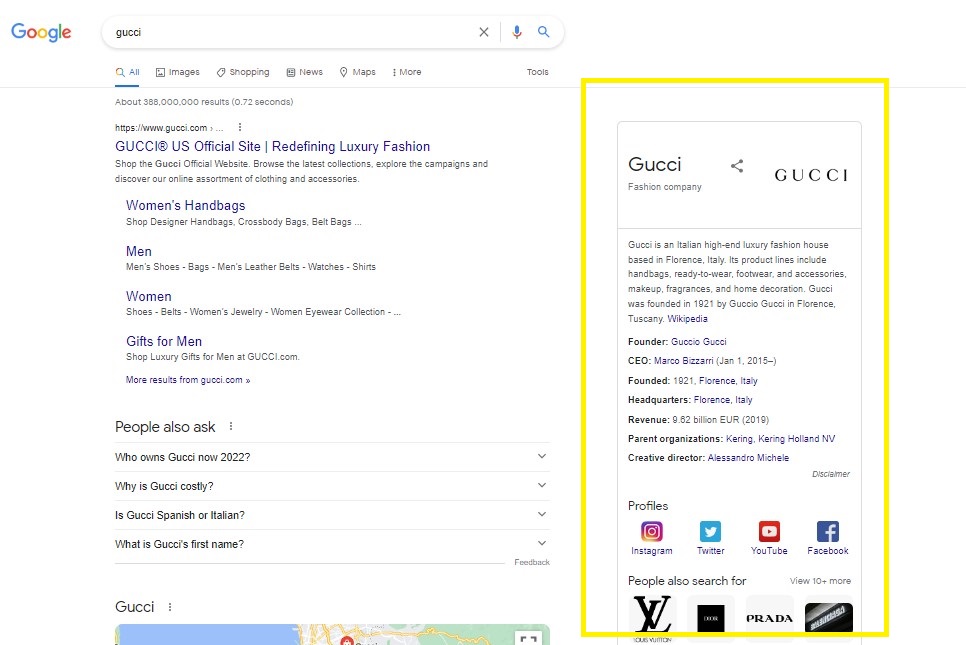Open the "Women's Handbags" result link

pos(185,205)
